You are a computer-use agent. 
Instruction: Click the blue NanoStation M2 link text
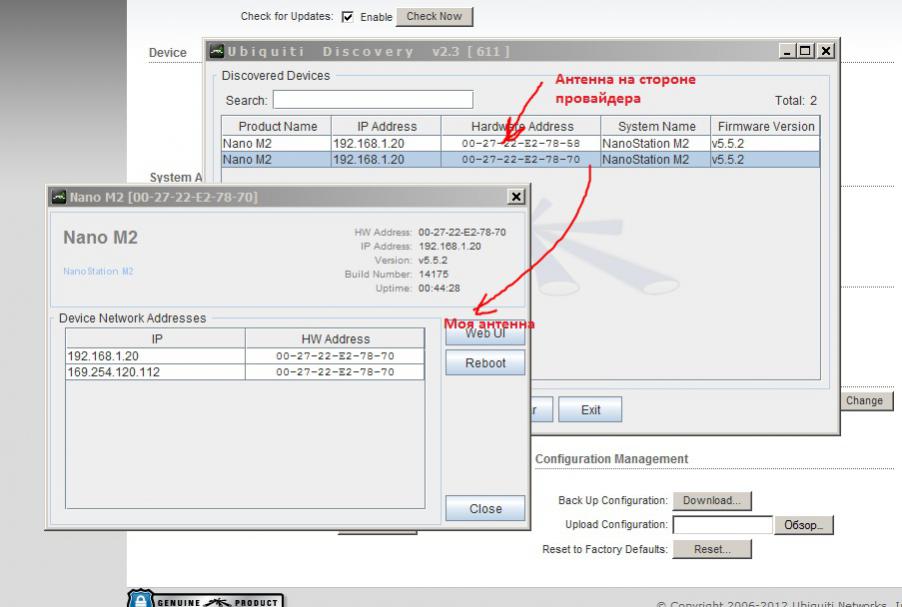coord(98,271)
